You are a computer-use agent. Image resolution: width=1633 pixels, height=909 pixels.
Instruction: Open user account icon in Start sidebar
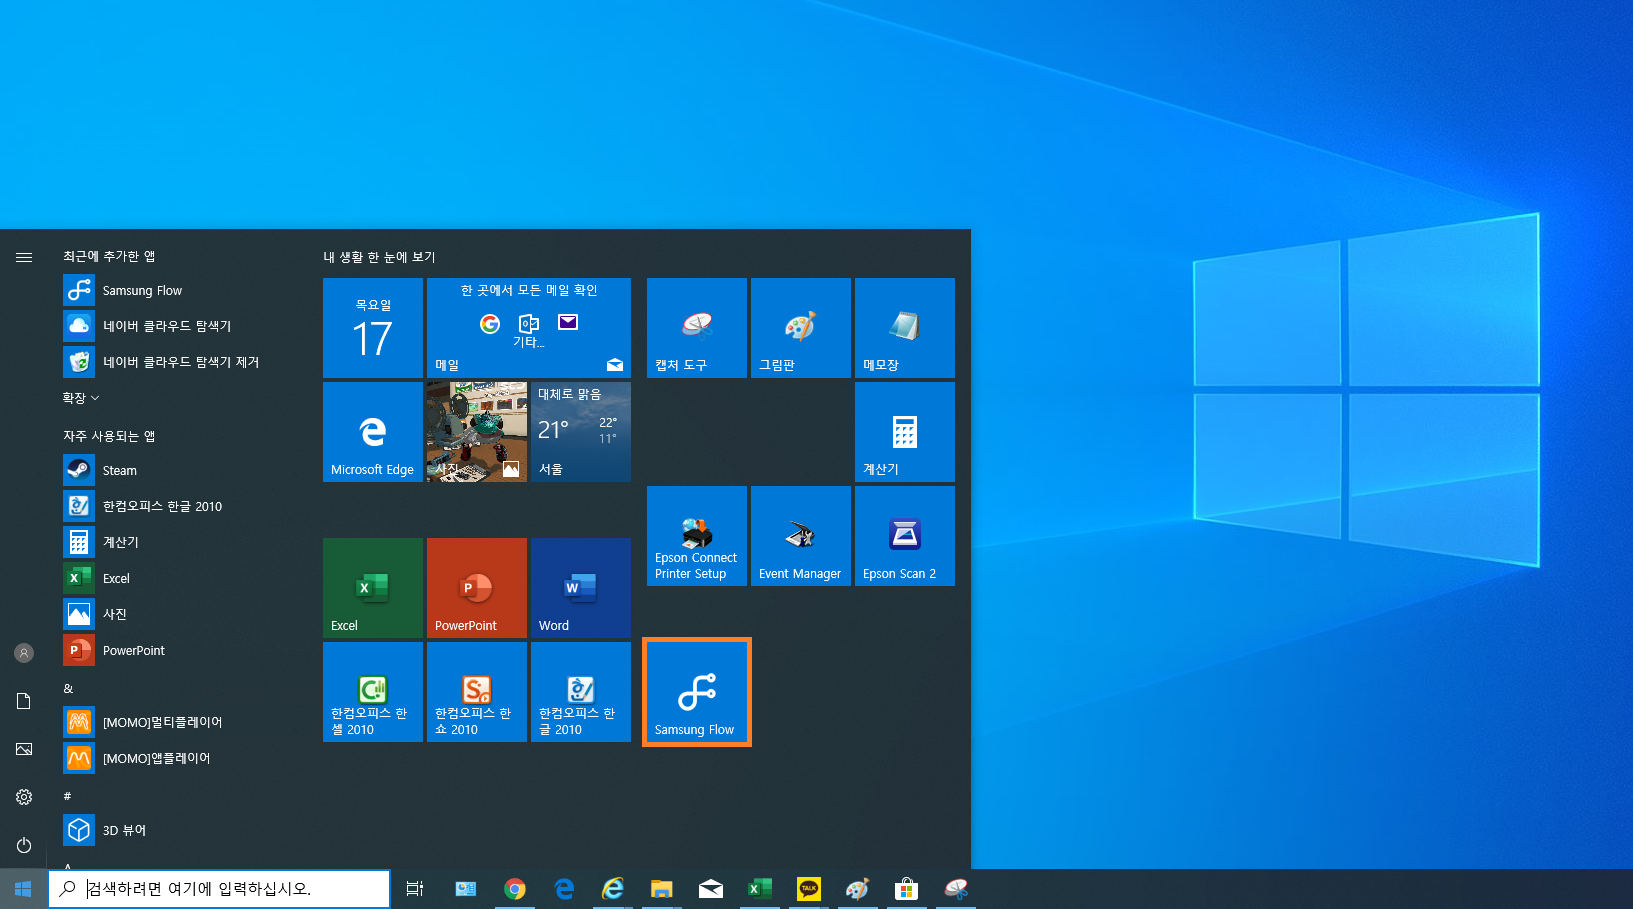[24, 653]
